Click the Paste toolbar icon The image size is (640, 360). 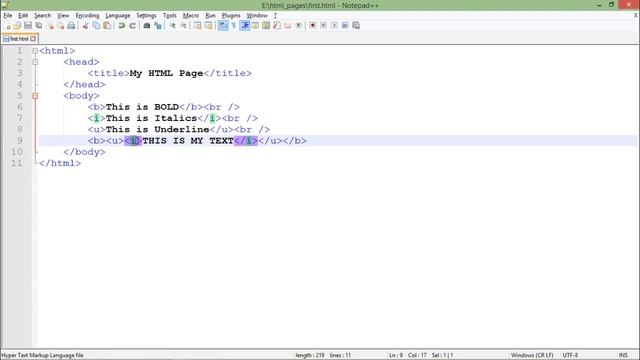point(107,25)
